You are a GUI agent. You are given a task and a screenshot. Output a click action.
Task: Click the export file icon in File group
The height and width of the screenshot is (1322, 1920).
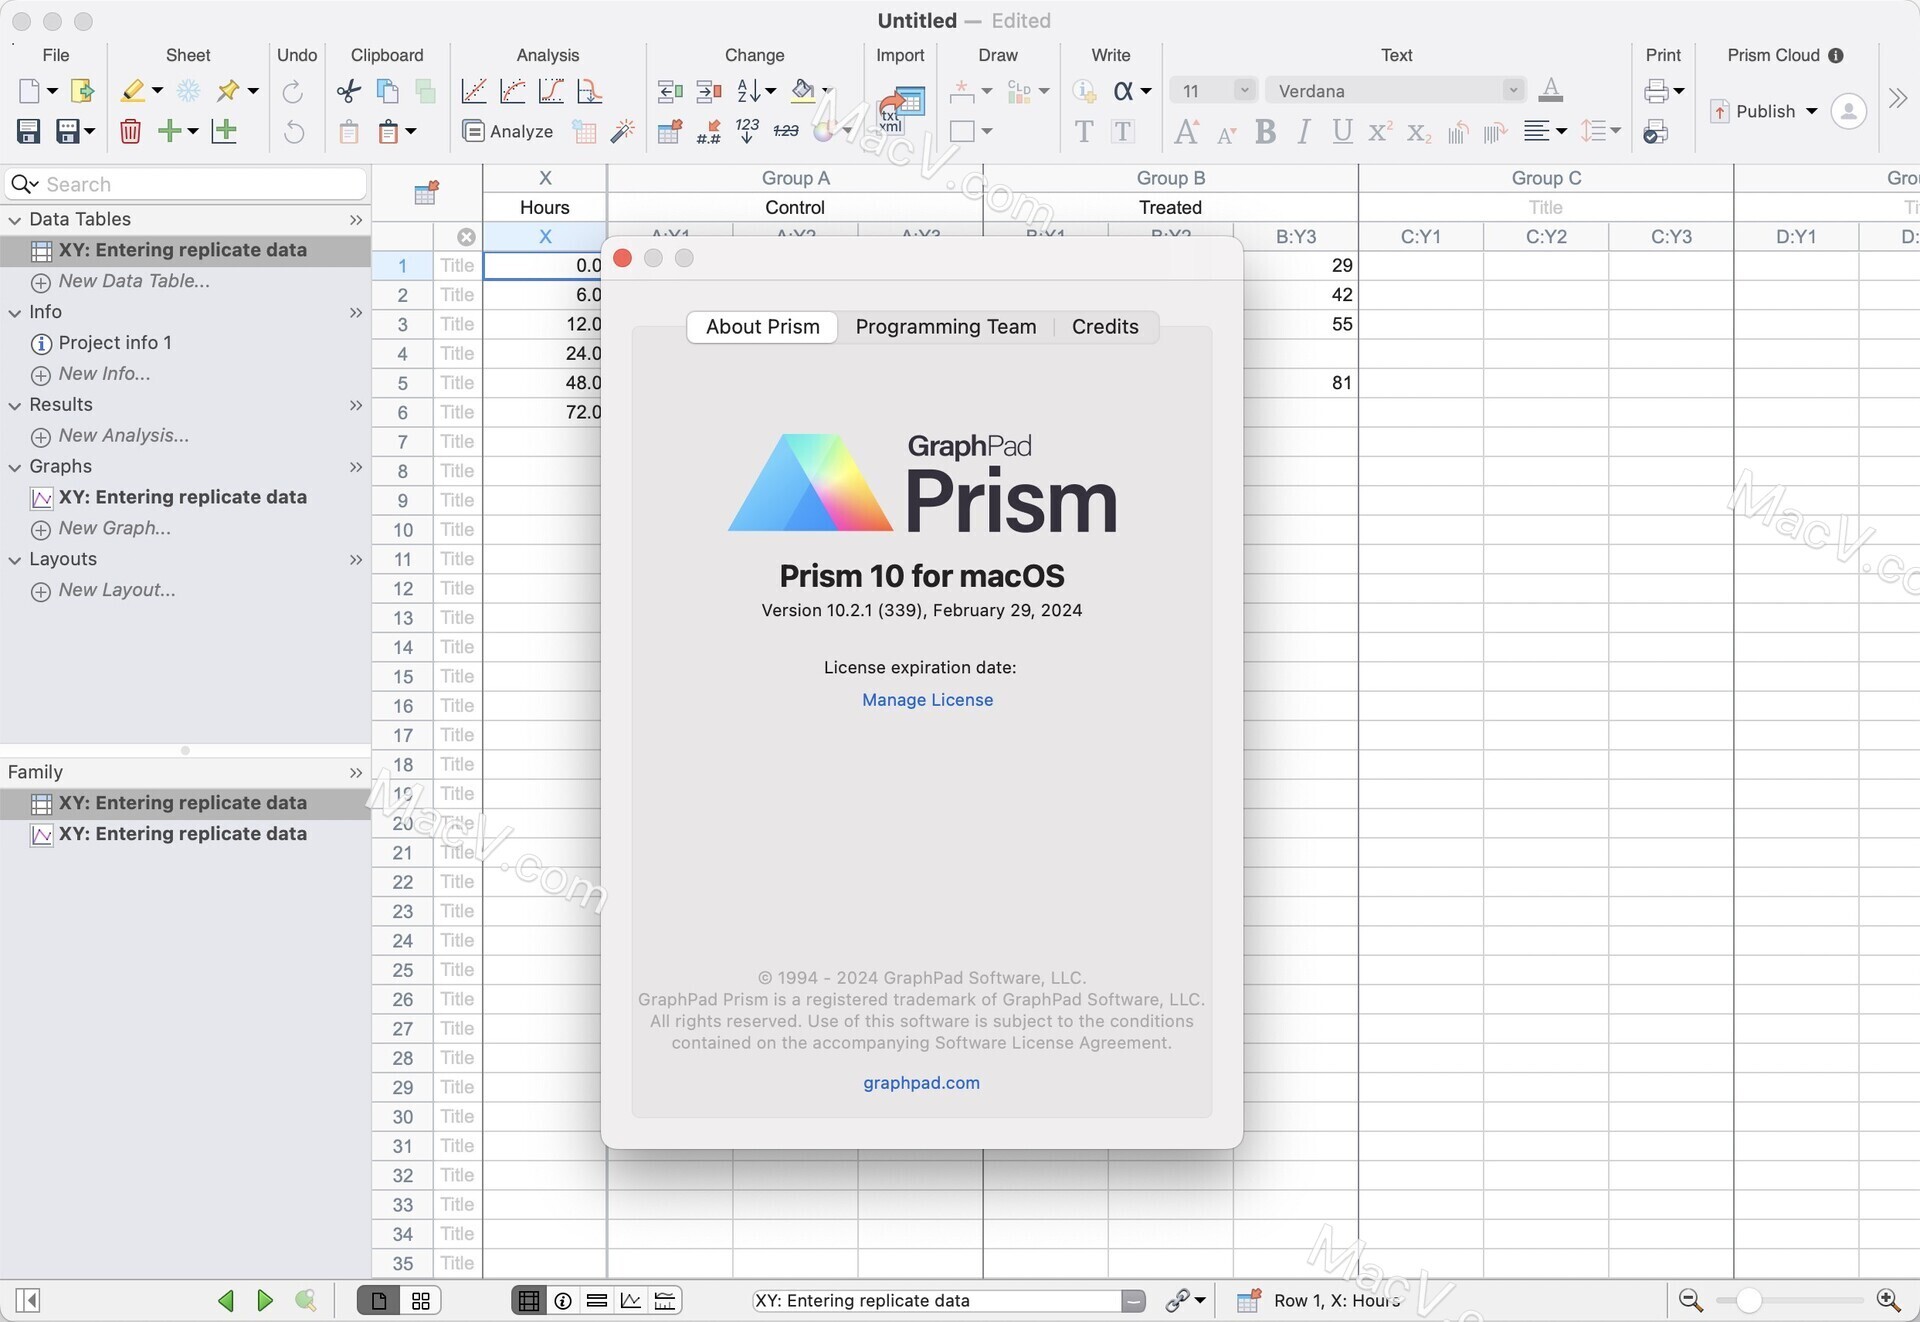pos(82,91)
